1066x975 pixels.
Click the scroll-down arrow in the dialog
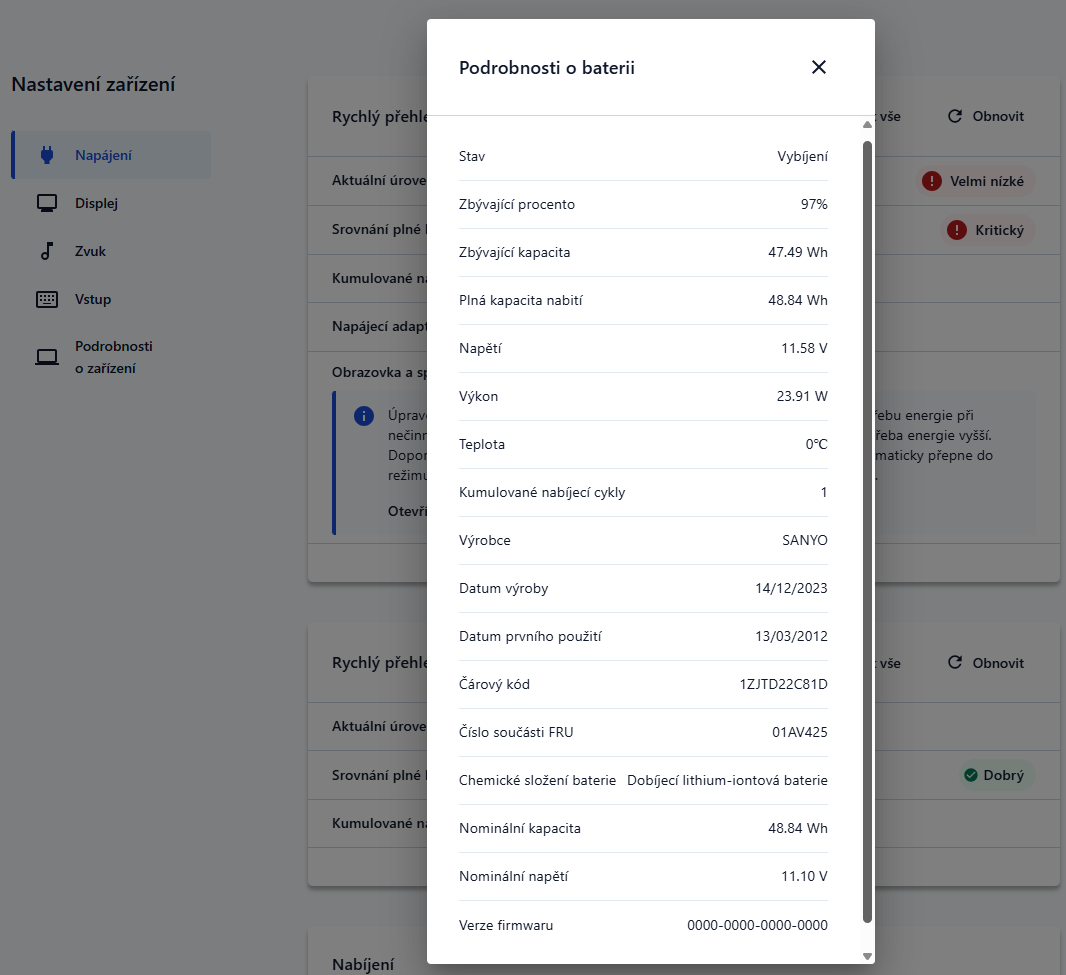[867, 956]
